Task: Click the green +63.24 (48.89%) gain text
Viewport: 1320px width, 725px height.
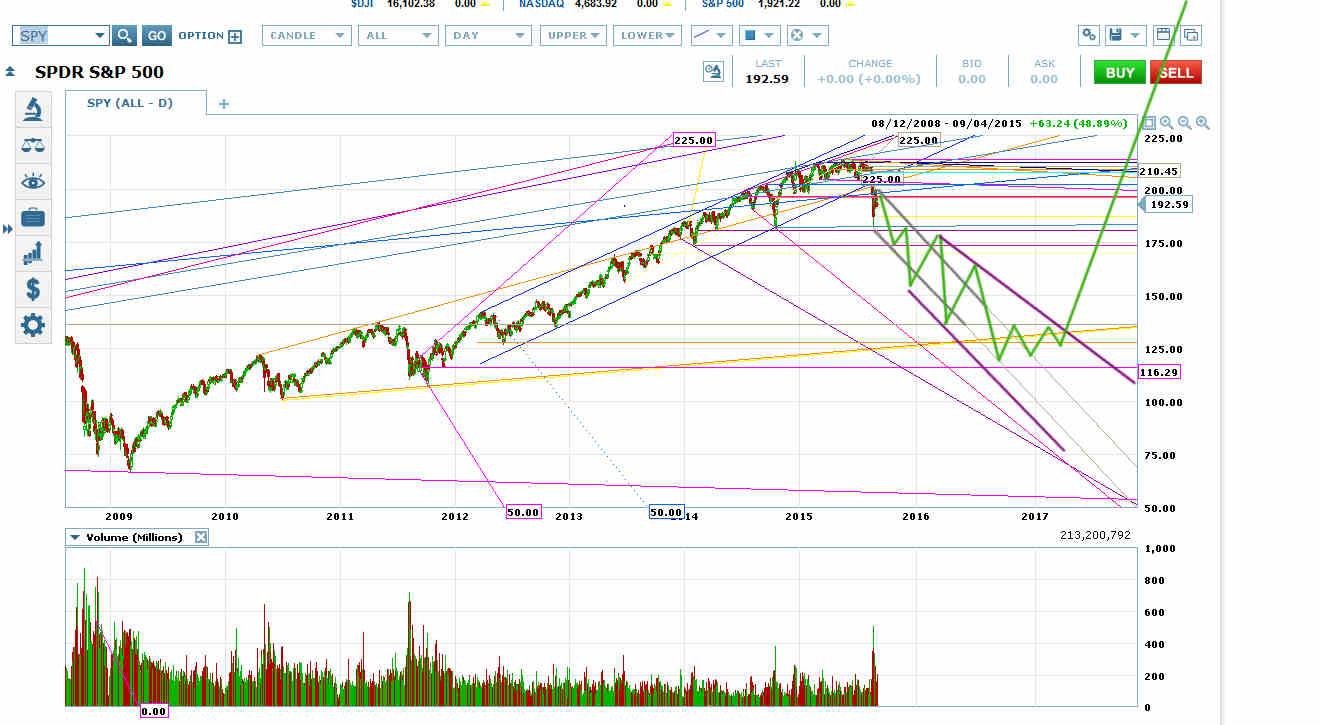Action: (1078, 123)
